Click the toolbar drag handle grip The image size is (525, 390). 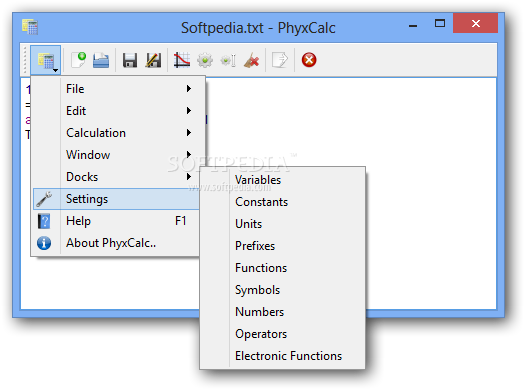[x=25, y=60]
